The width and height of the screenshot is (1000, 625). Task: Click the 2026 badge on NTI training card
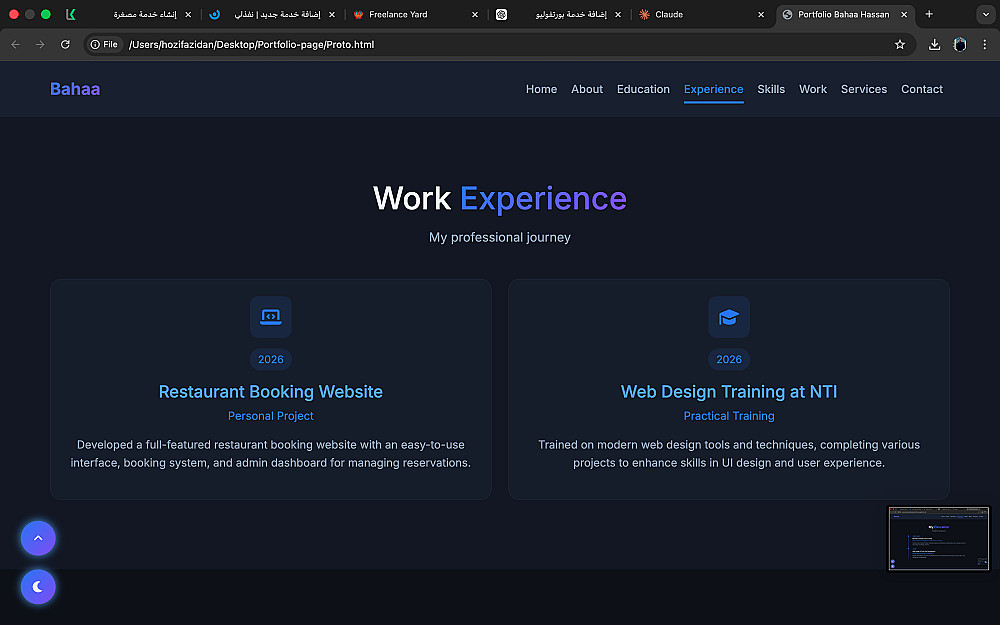point(729,360)
